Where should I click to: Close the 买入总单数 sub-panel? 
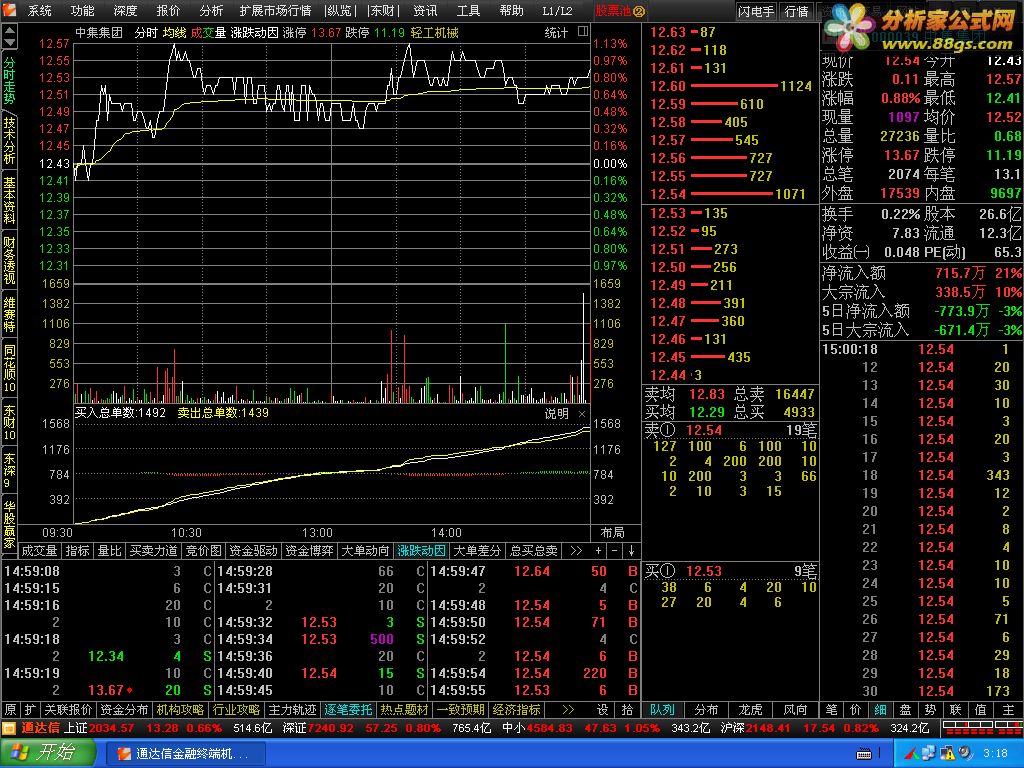[582, 413]
